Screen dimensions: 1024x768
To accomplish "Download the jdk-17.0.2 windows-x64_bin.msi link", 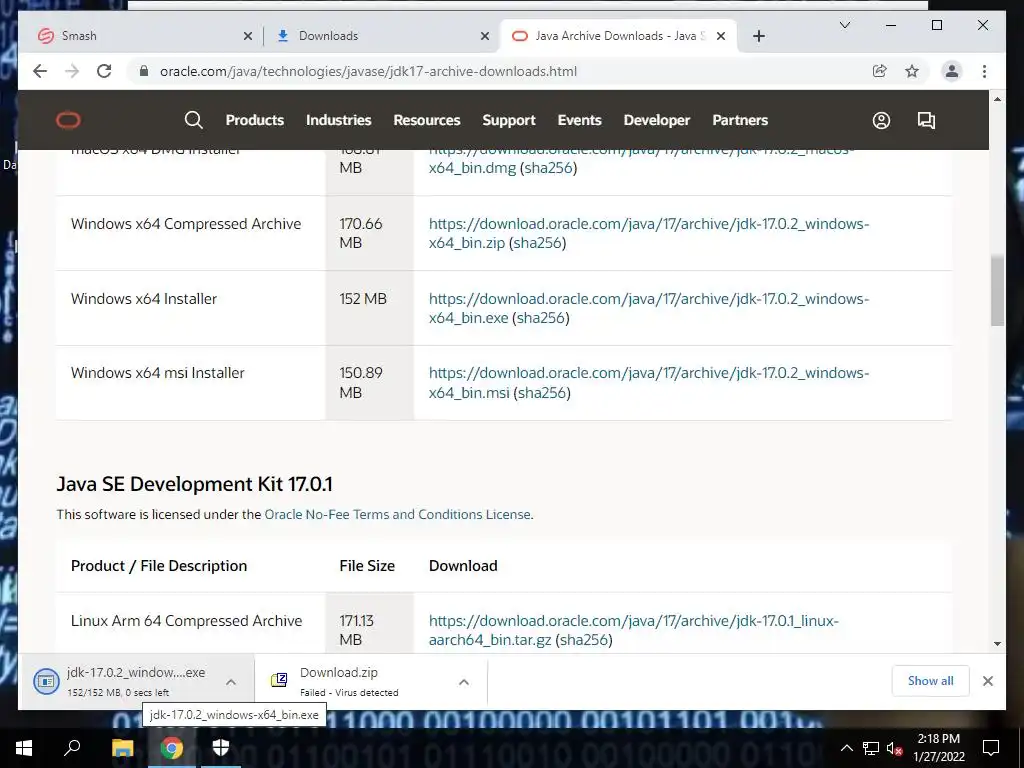I will [648, 383].
